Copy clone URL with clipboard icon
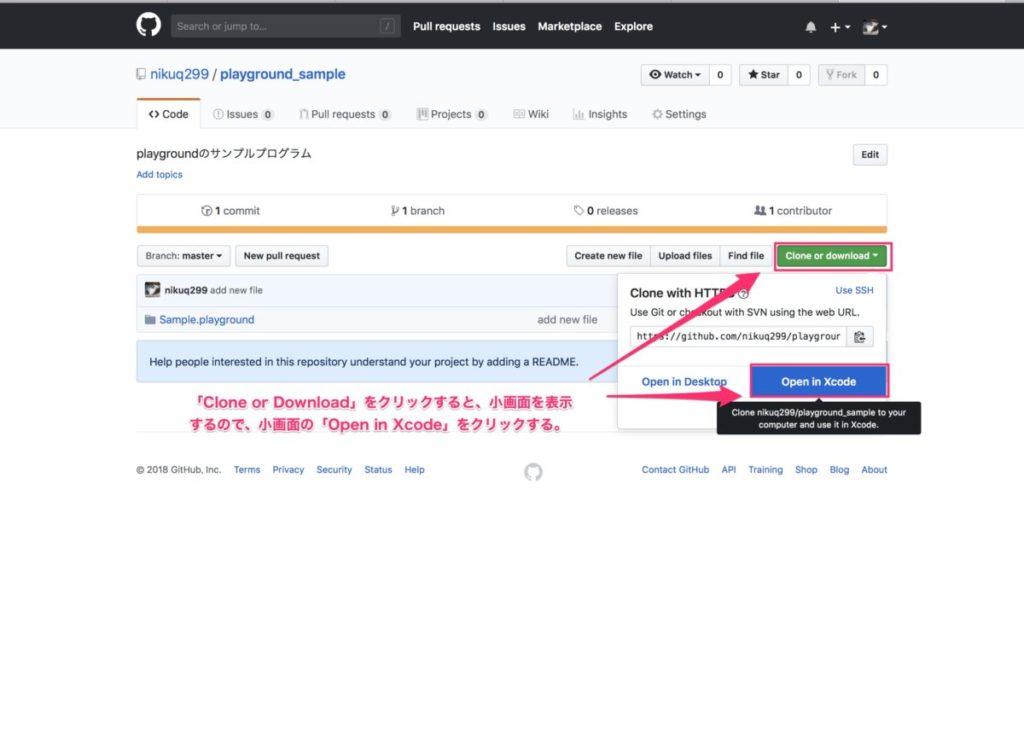The image size is (1024, 745). (x=859, y=336)
